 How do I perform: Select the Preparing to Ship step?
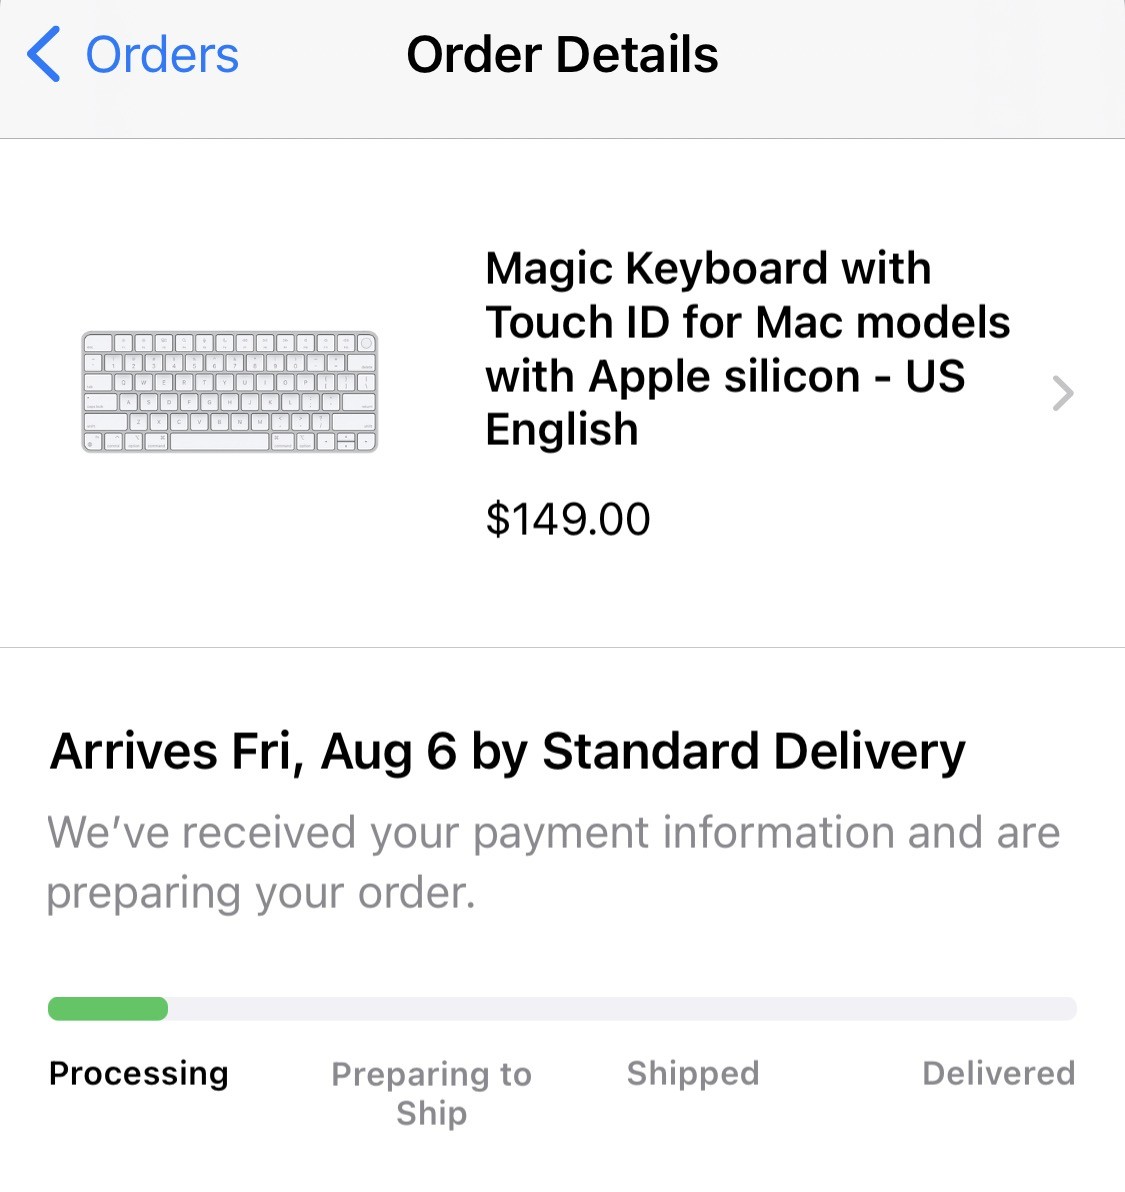coord(431,1093)
